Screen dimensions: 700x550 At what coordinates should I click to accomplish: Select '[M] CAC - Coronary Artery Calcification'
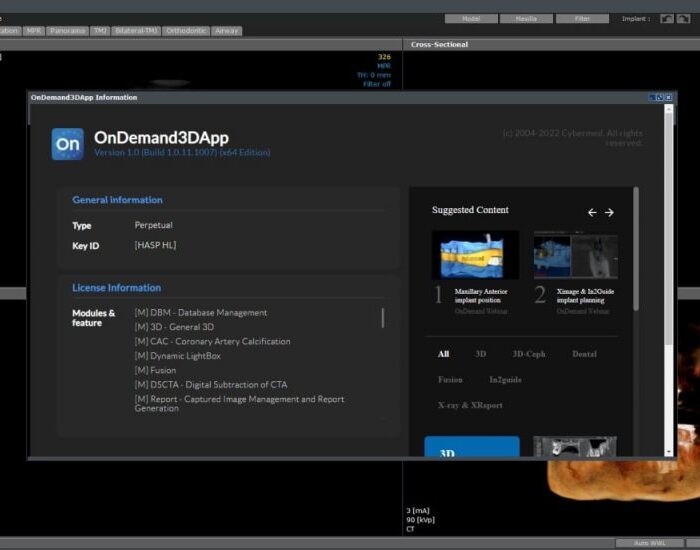click(212, 341)
